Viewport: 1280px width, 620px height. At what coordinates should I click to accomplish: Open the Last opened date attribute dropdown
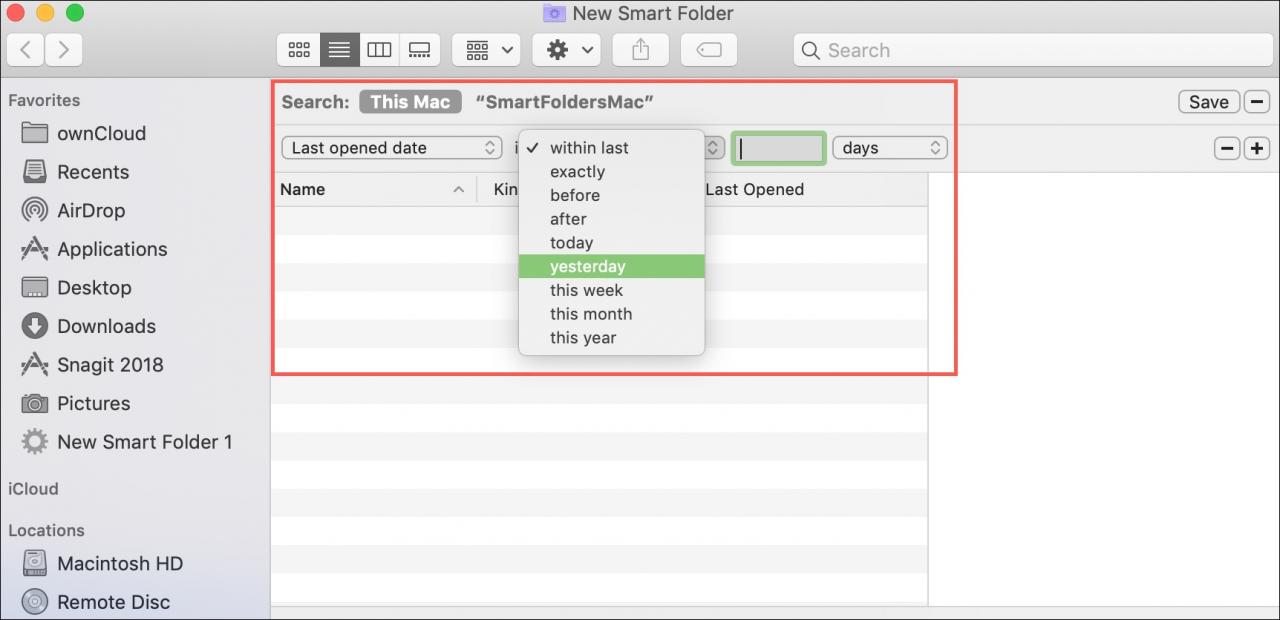tap(392, 148)
